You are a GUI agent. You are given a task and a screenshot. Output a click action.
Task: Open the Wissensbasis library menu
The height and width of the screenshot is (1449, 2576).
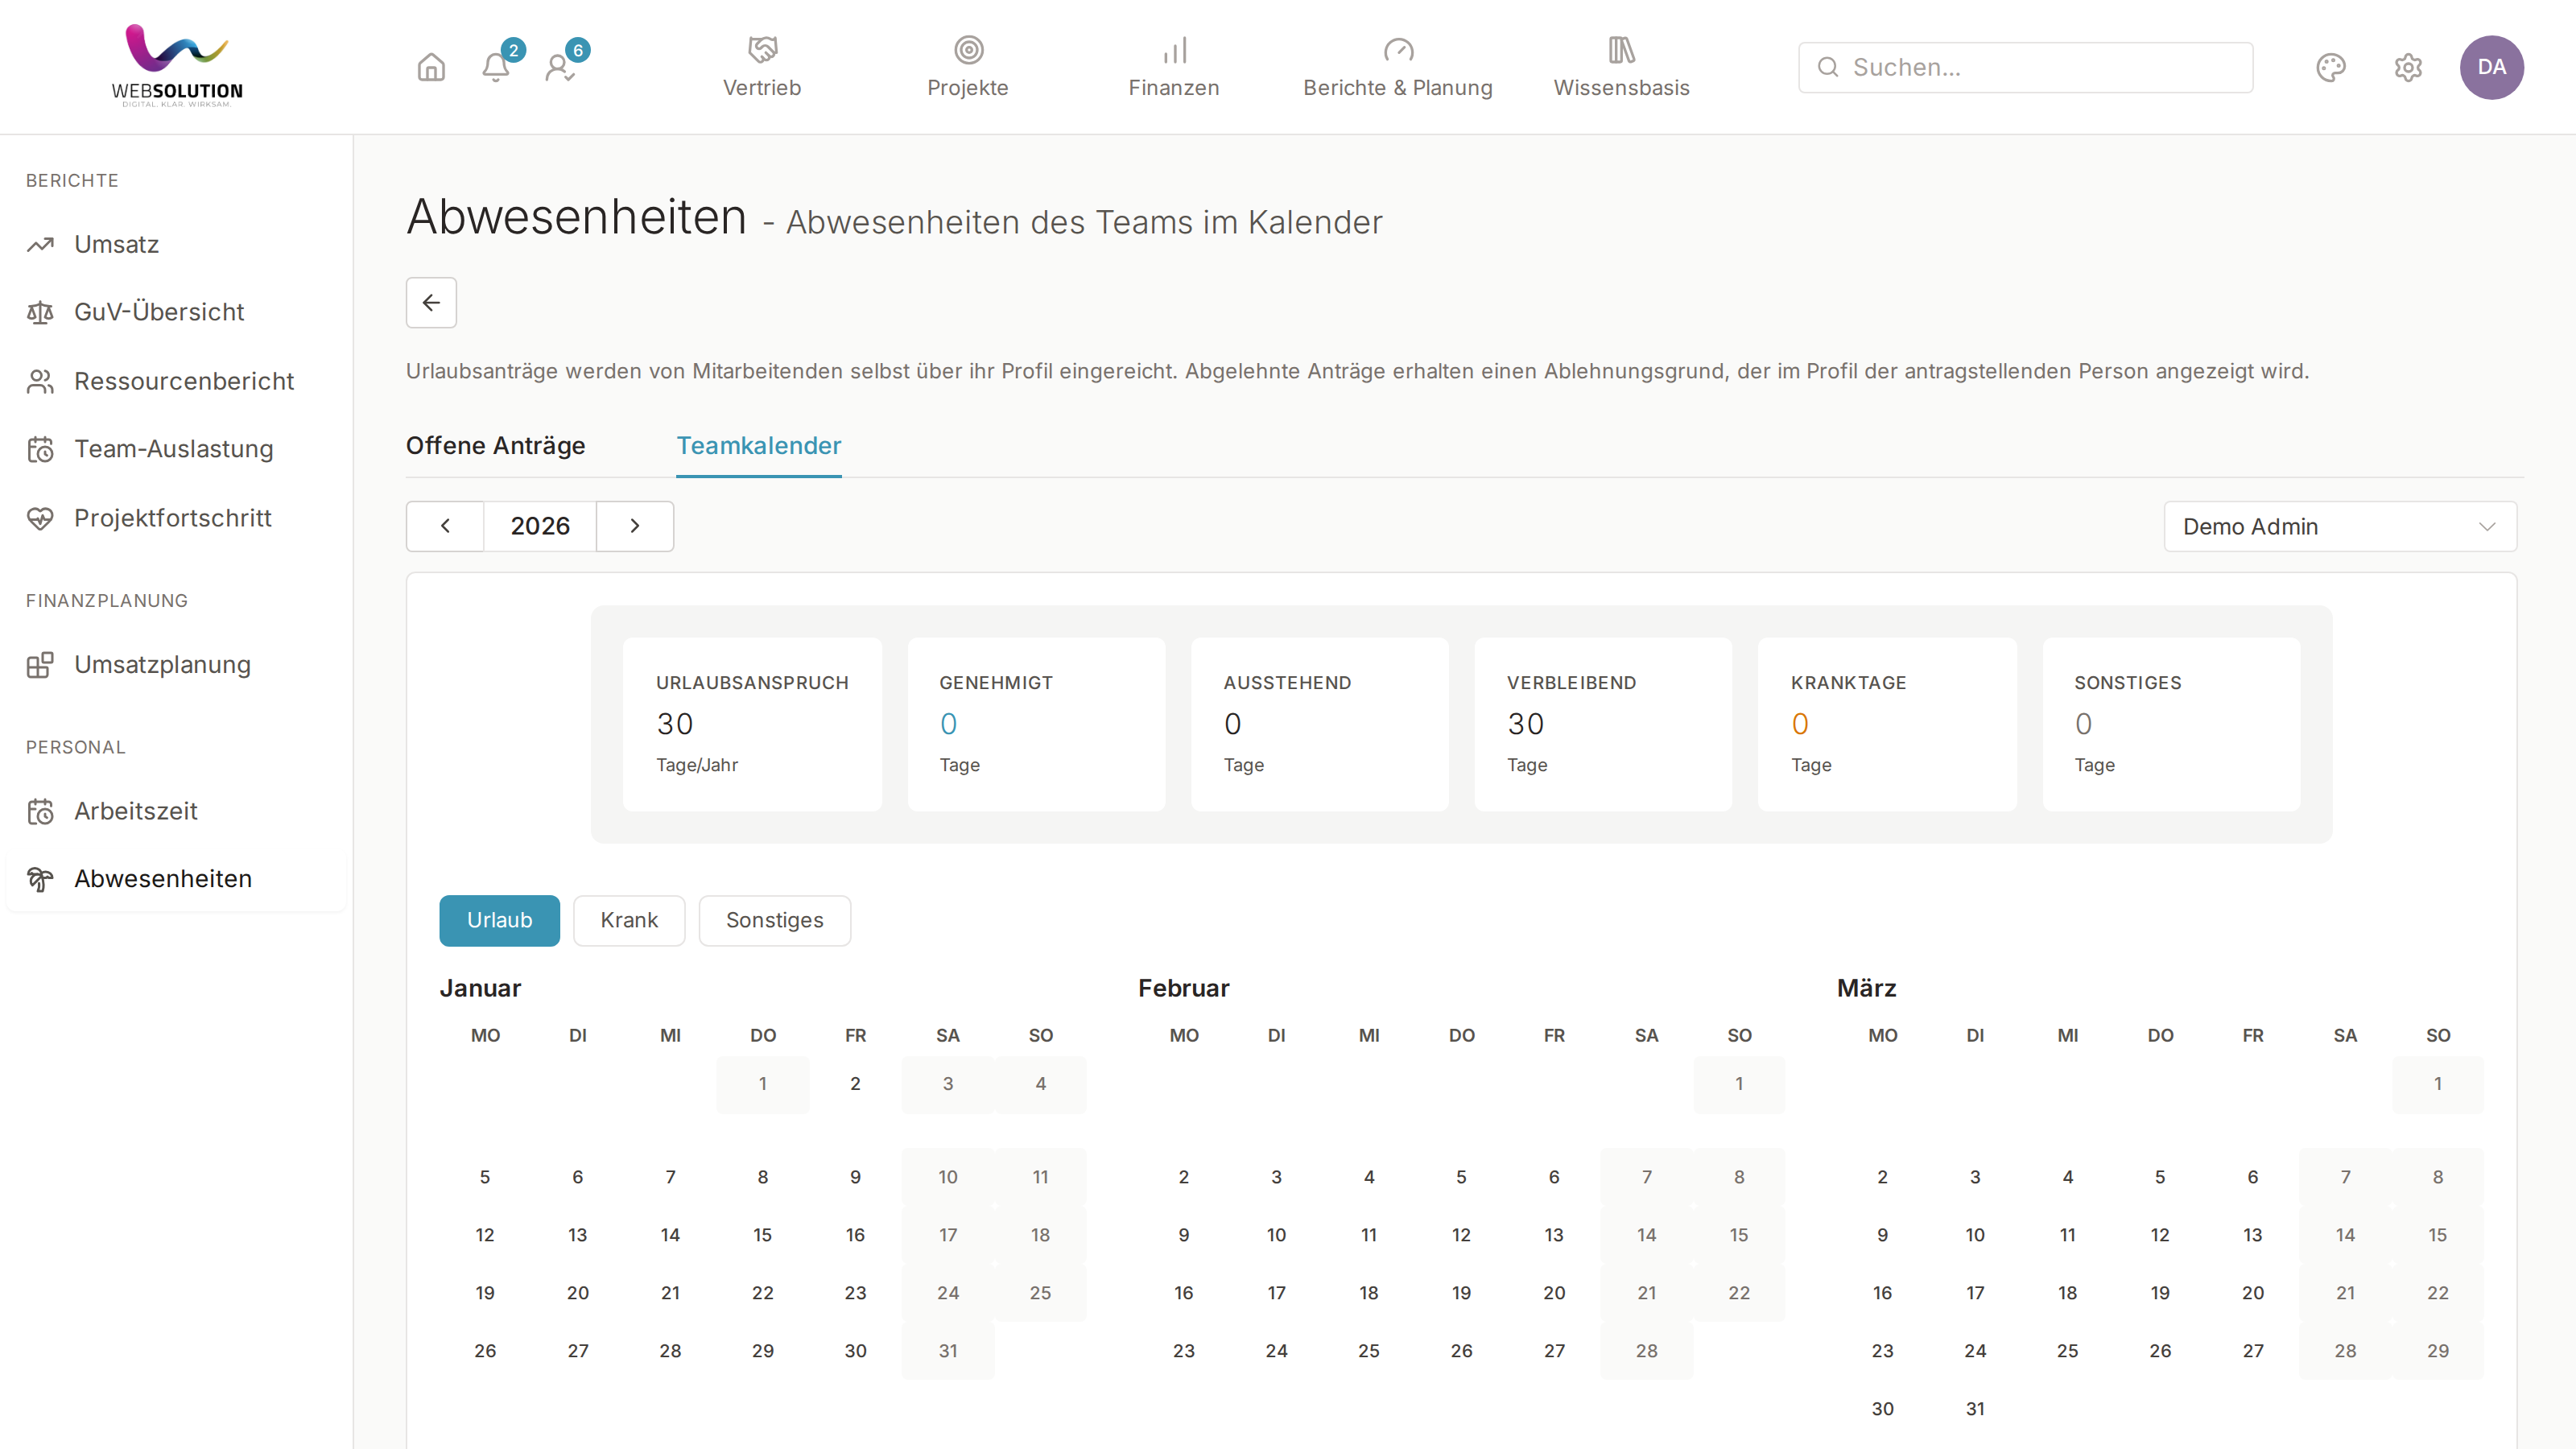pyautogui.click(x=1621, y=67)
